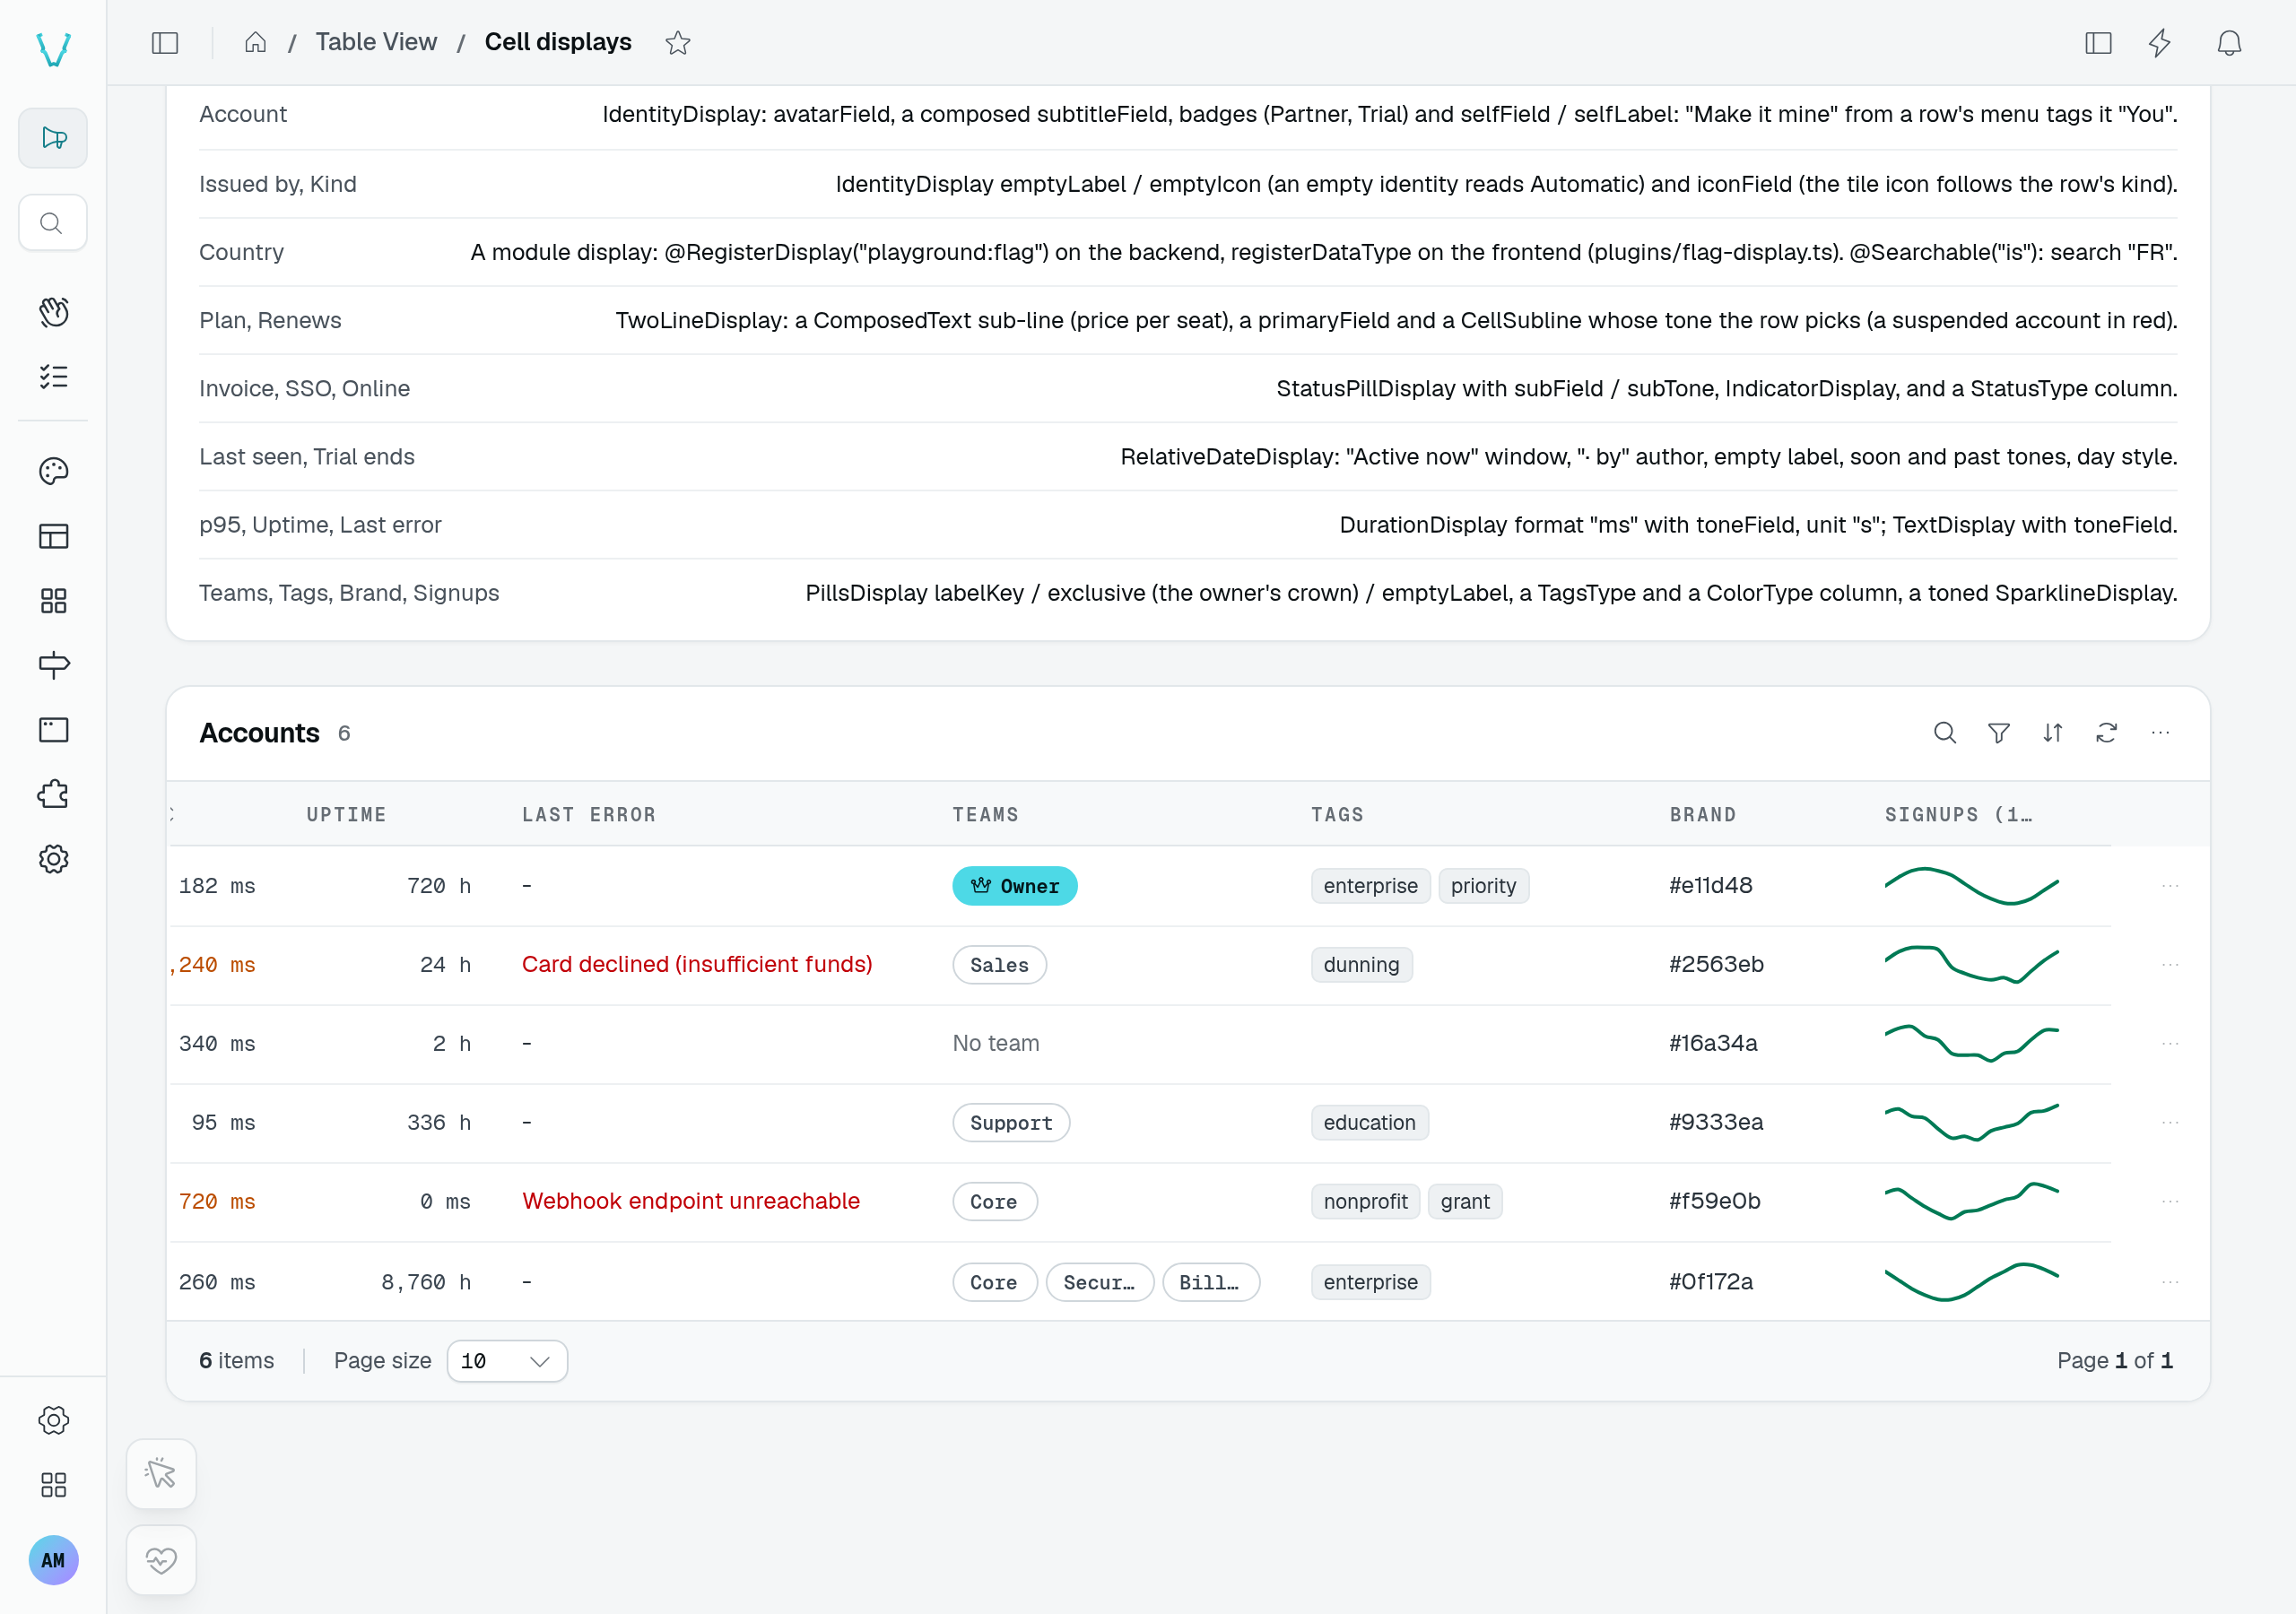Open the Accounts table more options menu
The width and height of the screenshot is (2296, 1614).
tap(2160, 733)
